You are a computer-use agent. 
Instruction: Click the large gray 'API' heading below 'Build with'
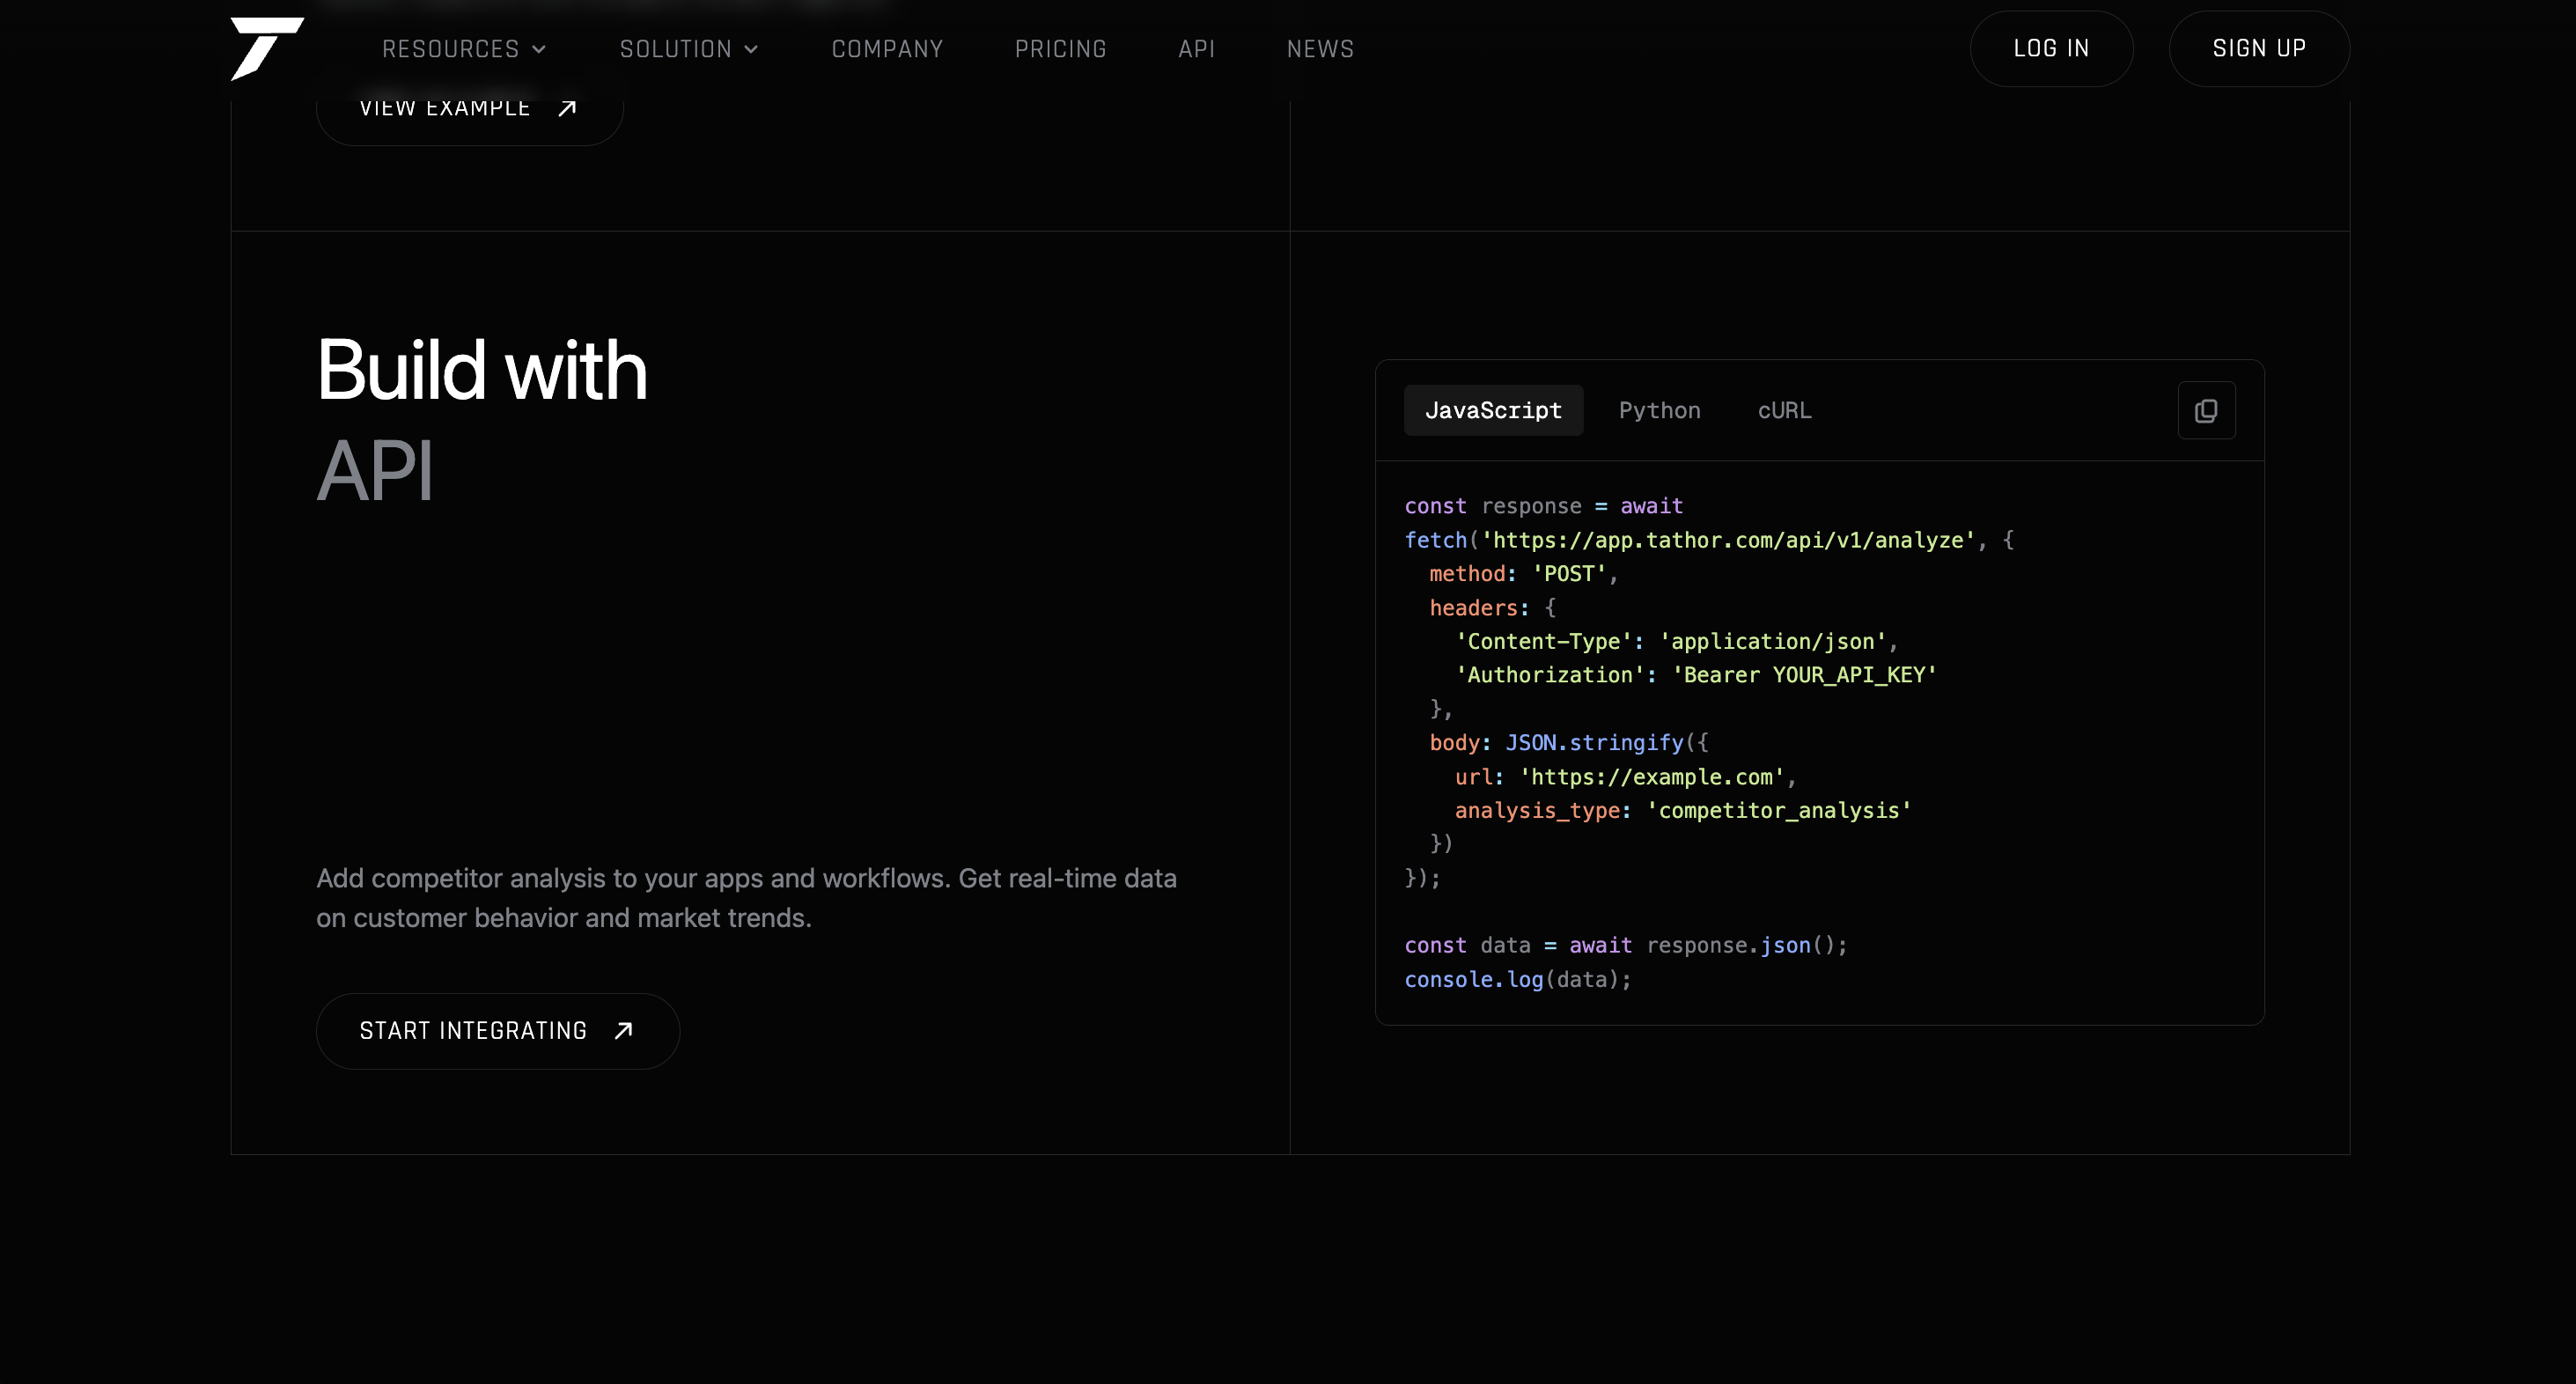pos(374,470)
